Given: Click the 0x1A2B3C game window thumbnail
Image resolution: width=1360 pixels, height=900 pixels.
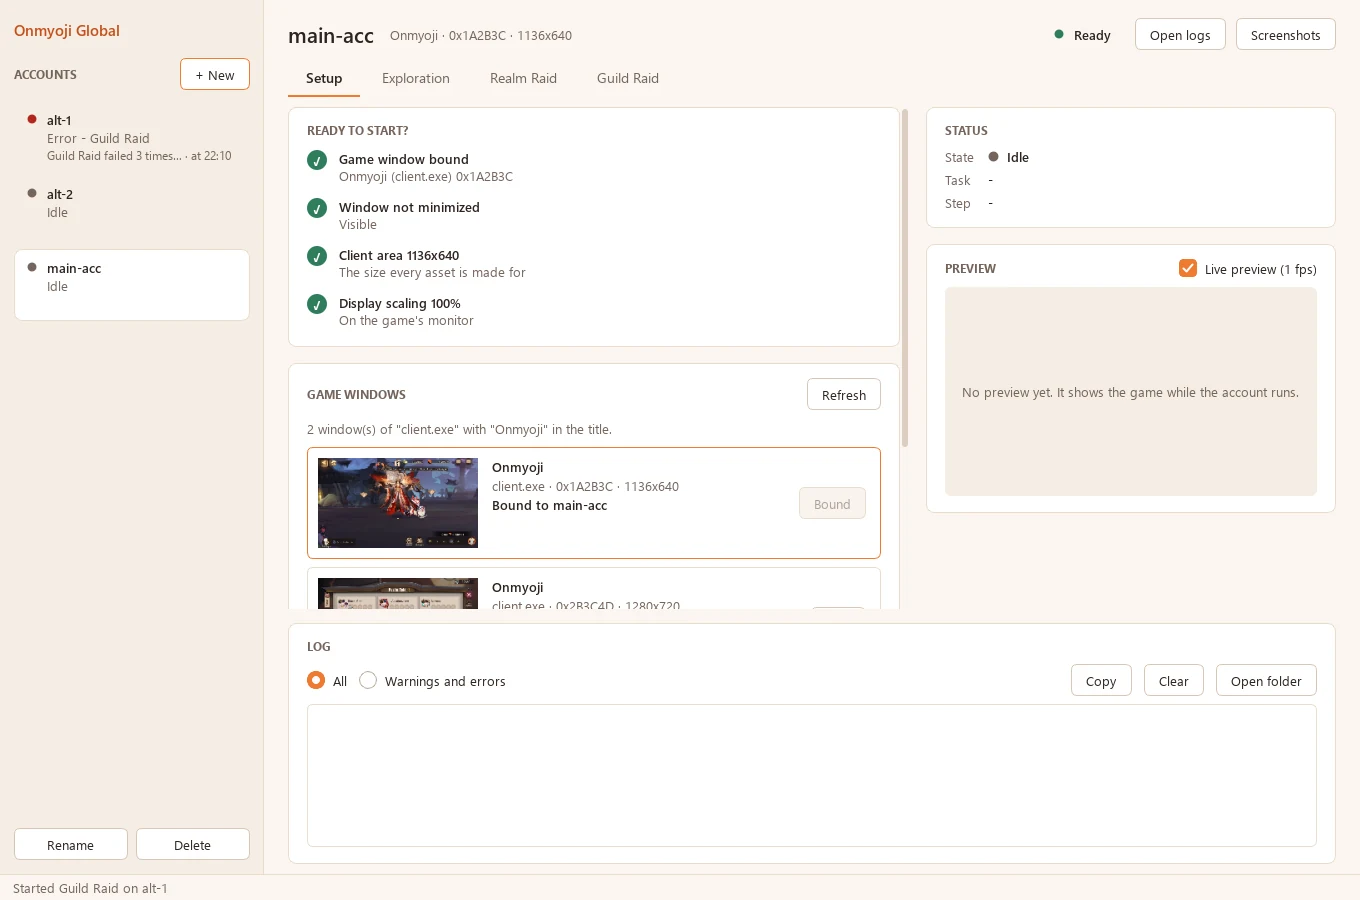Looking at the screenshot, I should [x=398, y=503].
